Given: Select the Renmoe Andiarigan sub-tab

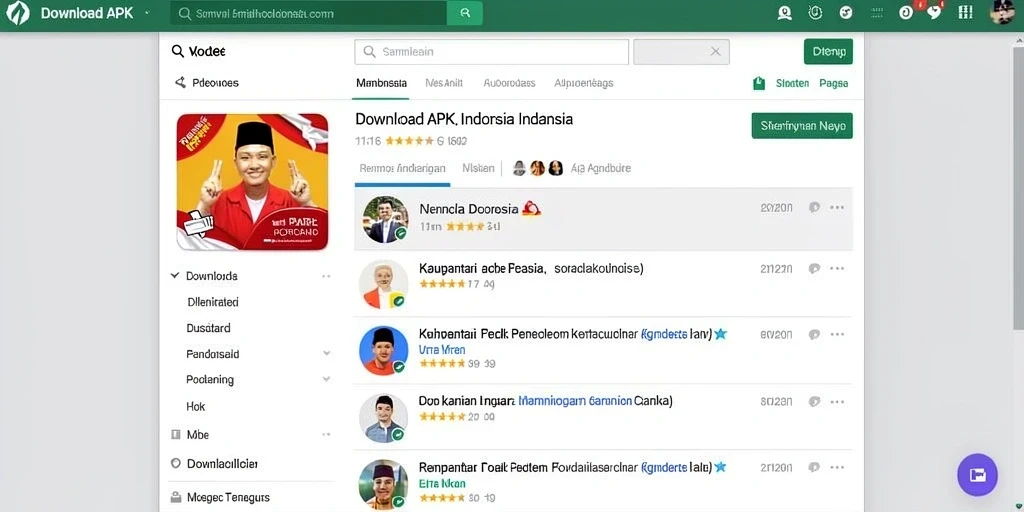Looking at the screenshot, I should (x=402, y=168).
